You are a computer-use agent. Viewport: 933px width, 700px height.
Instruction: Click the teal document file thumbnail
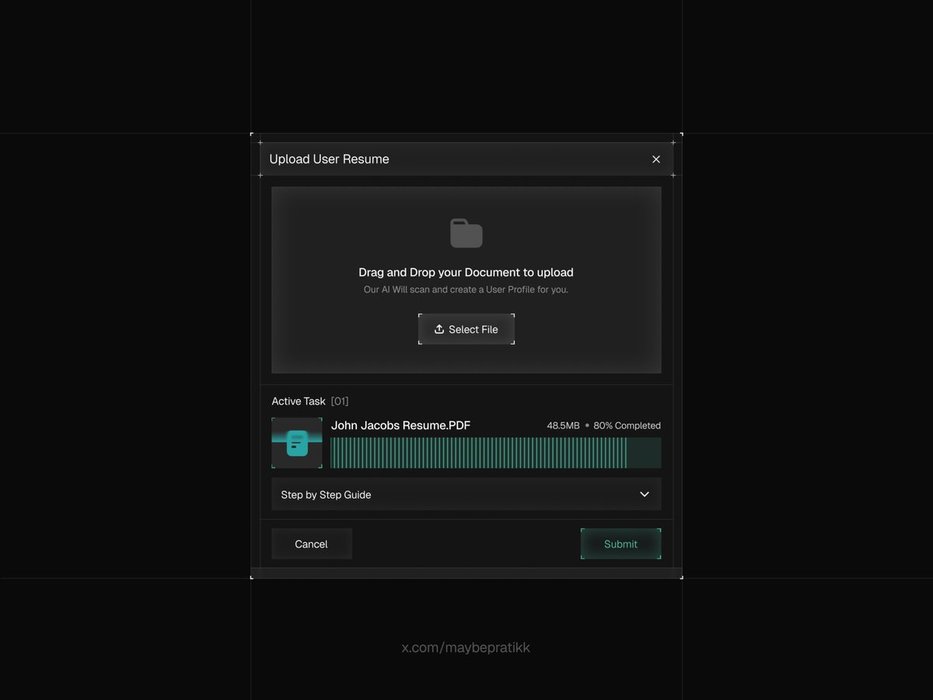[x=297, y=443]
